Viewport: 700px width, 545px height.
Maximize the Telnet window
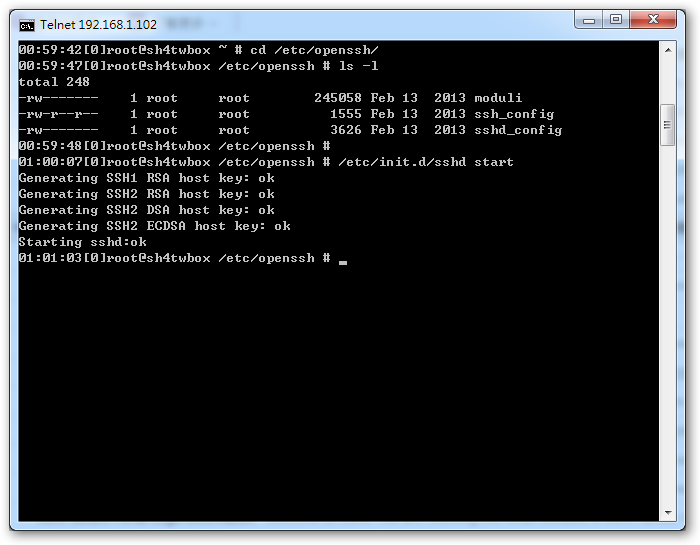(x=616, y=20)
